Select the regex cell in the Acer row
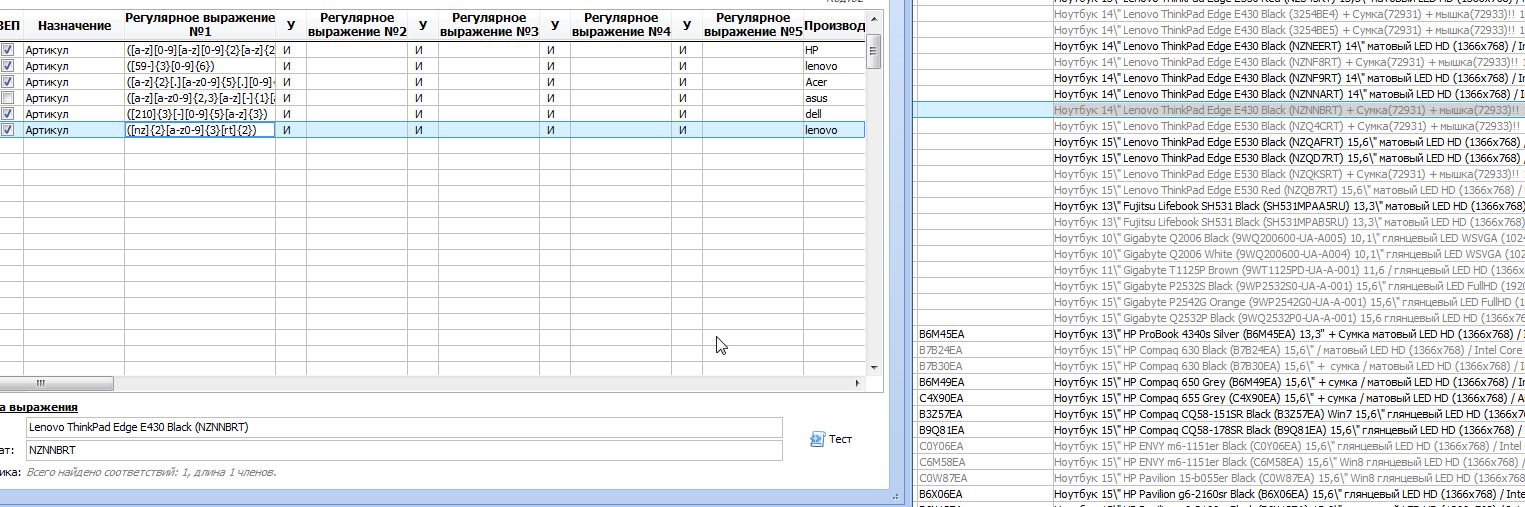This screenshot has width=1525, height=507. pos(200,81)
